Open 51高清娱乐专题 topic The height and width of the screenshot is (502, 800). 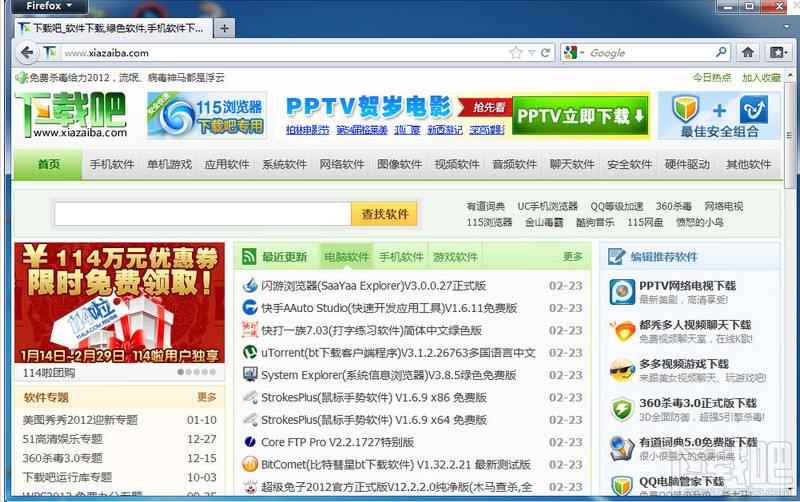click(x=62, y=439)
